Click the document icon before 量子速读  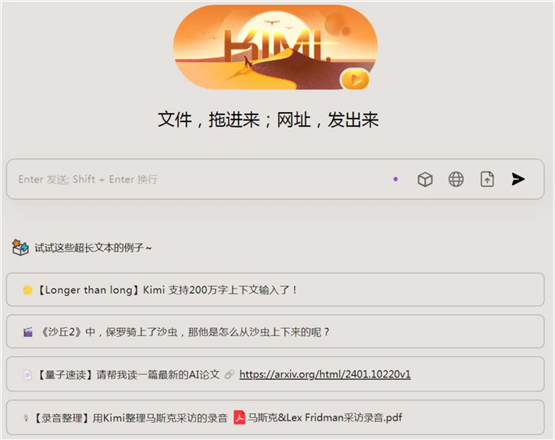tap(27, 375)
